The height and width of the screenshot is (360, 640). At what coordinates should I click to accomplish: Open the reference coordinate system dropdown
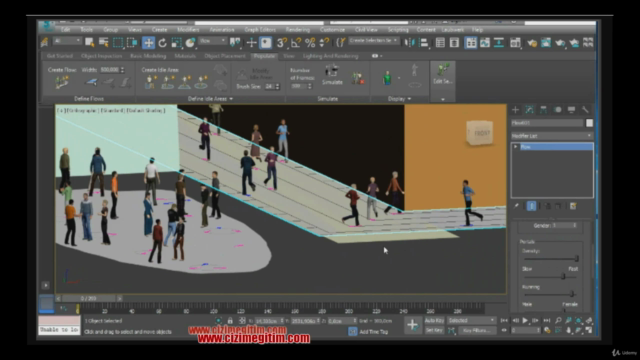[213, 41]
